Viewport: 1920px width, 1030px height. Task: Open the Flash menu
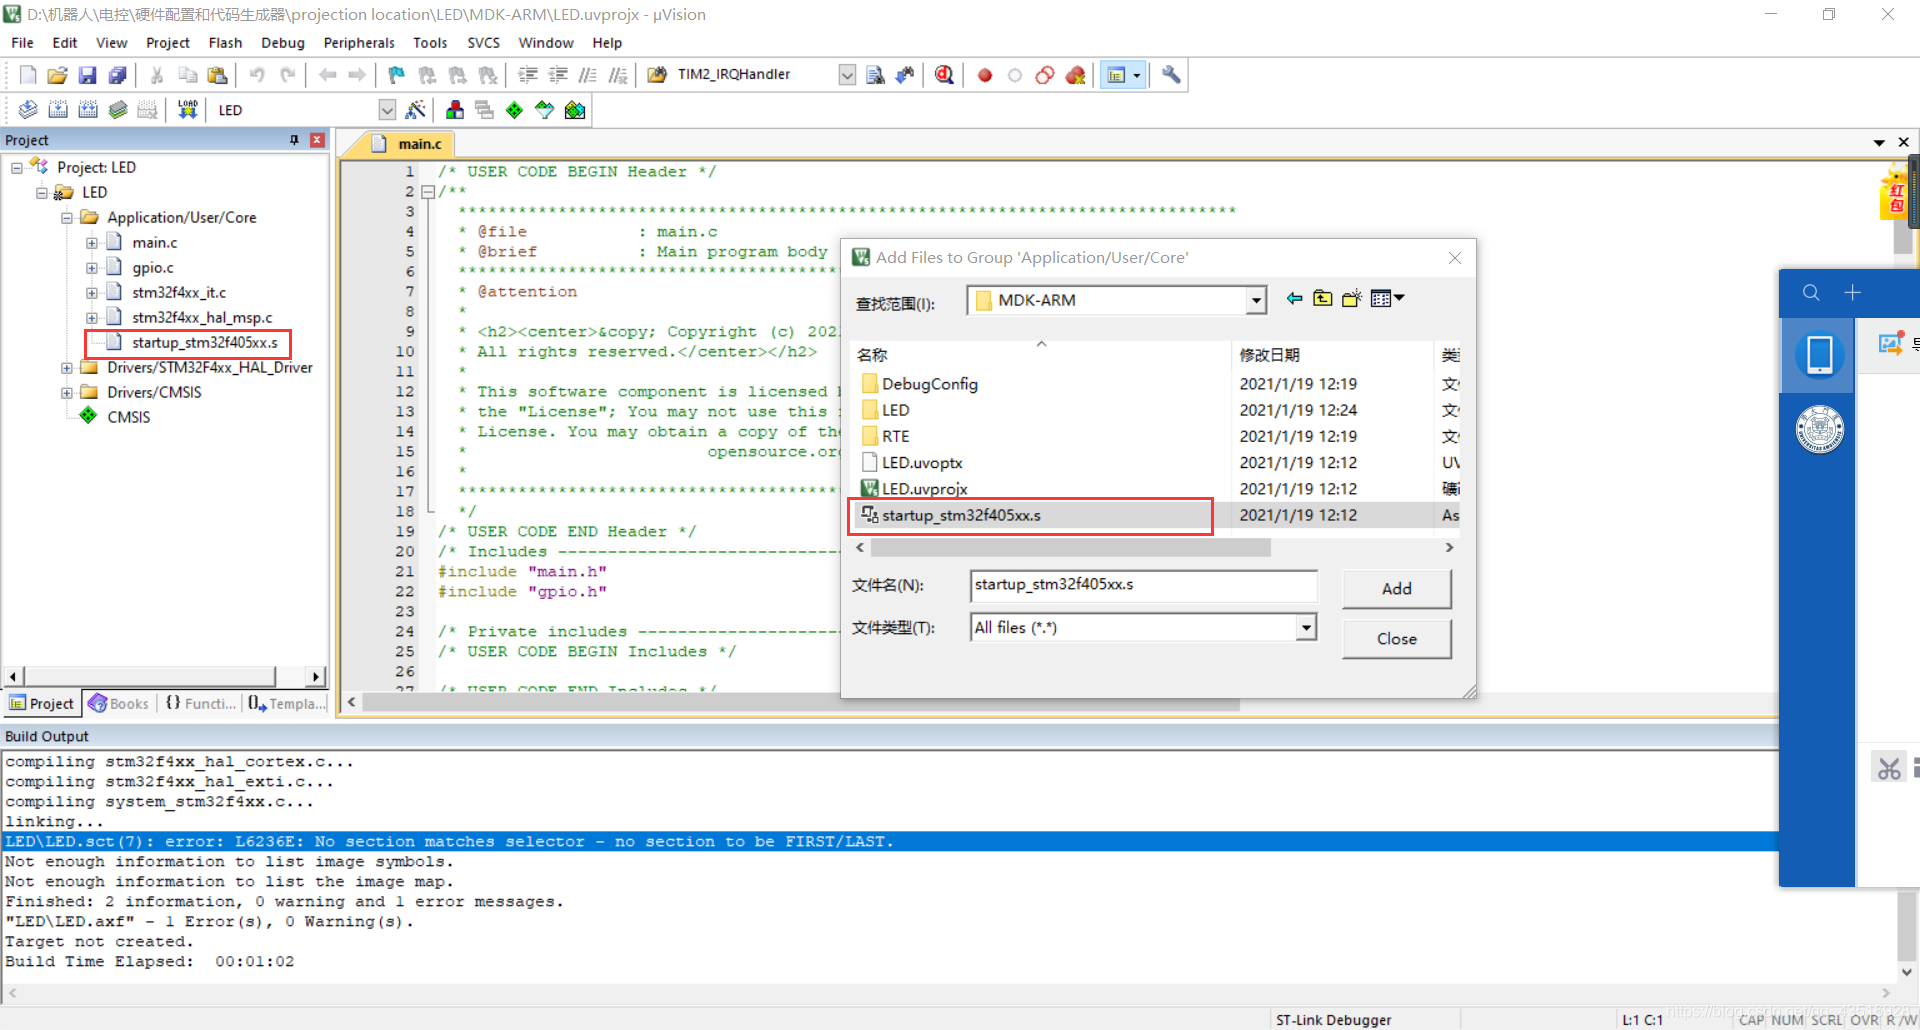[225, 43]
